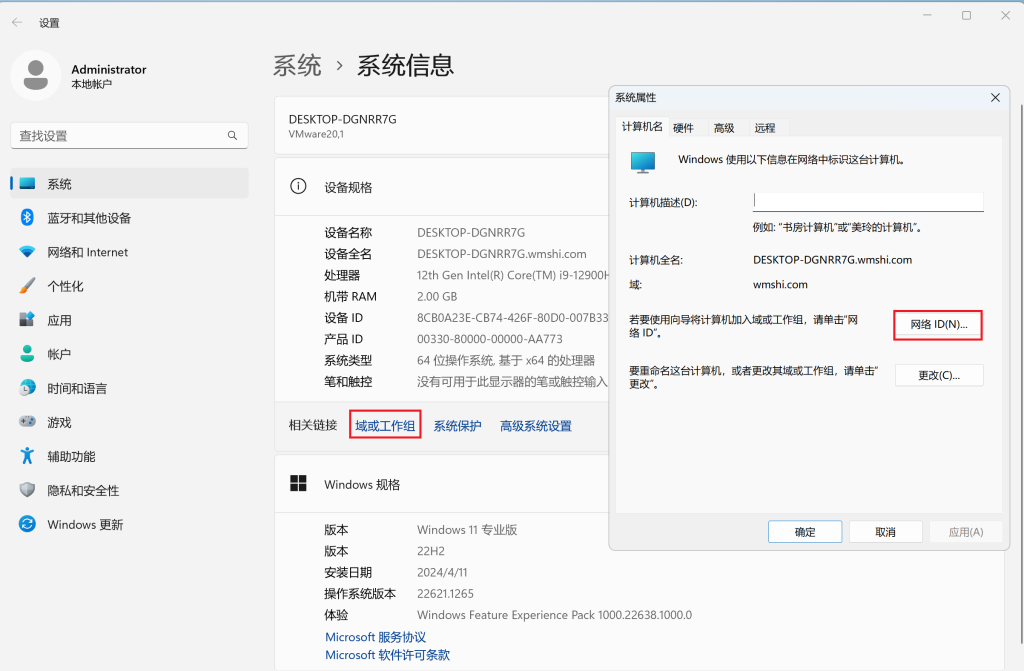Click the computer description input field
This screenshot has width=1024, height=671.
(867, 202)
